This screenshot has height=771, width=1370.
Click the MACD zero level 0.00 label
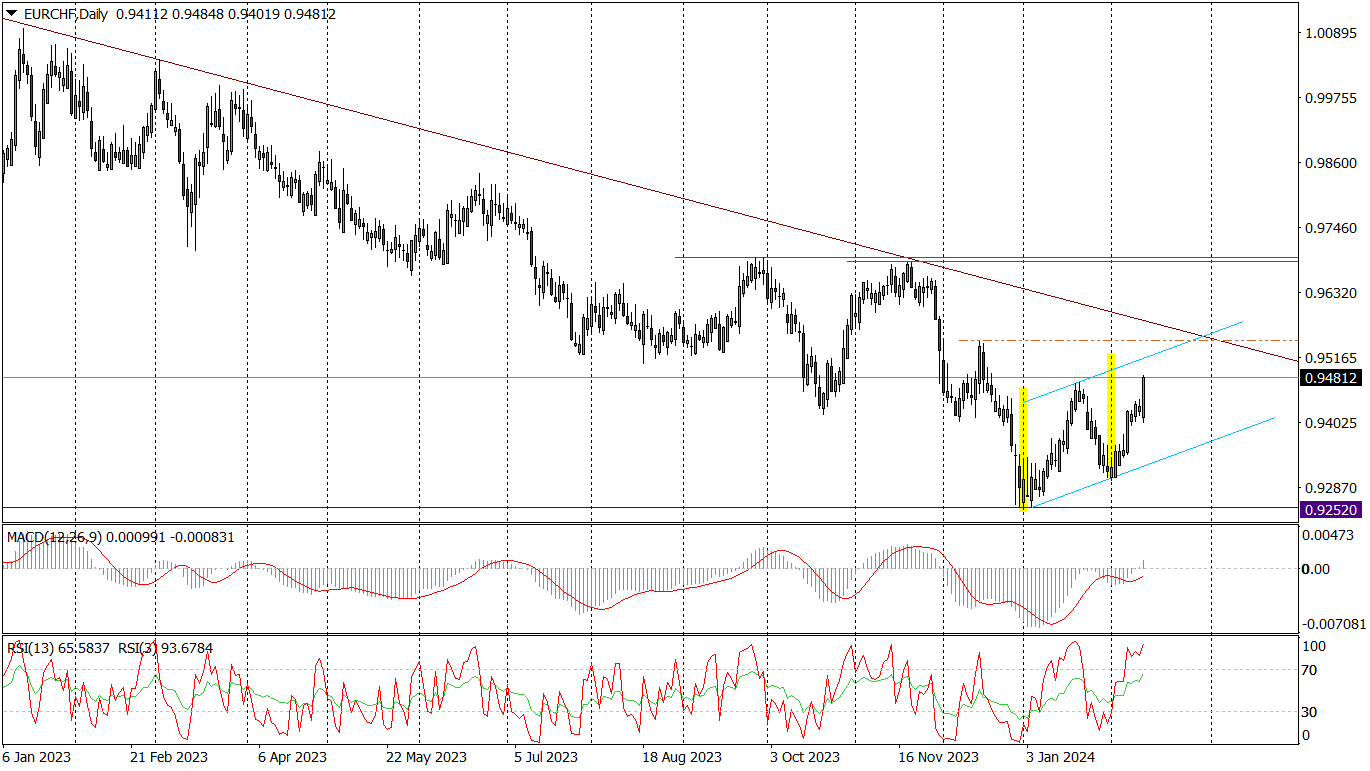click(x=1318, y=569)
